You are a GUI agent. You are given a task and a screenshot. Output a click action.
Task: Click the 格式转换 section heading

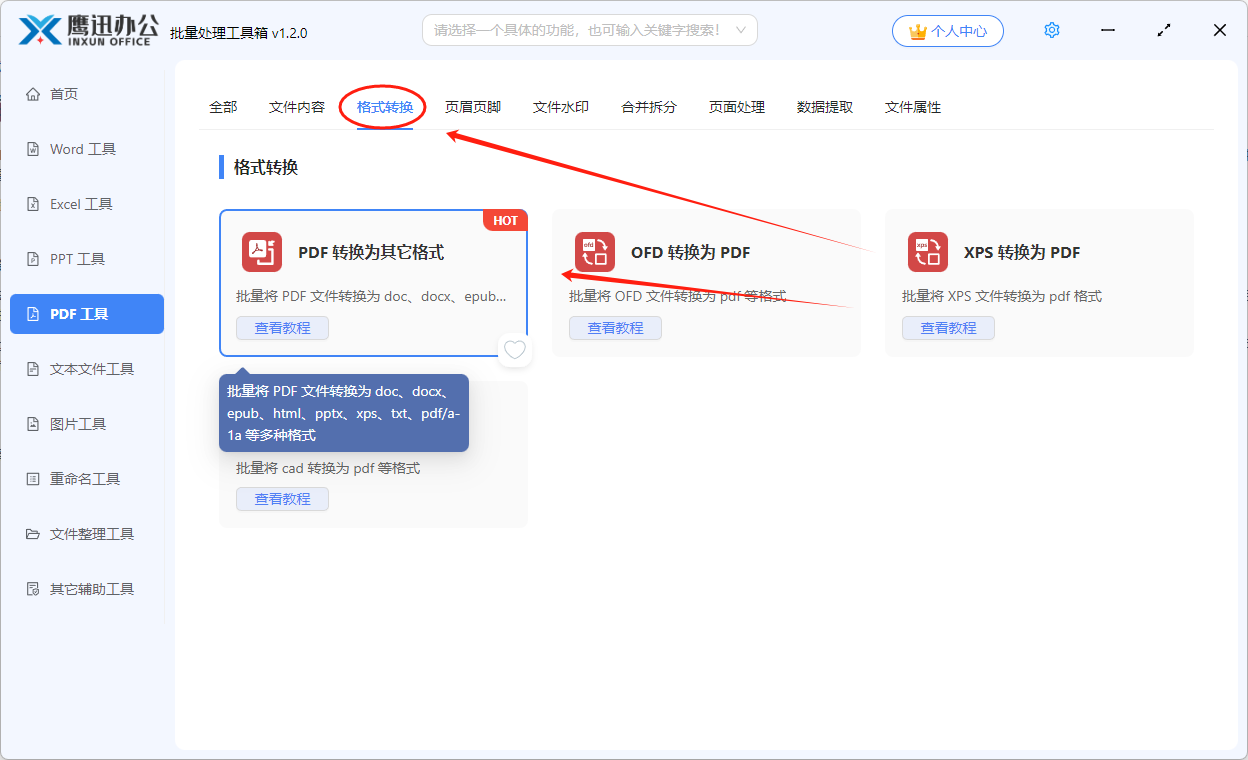pyautogui.click(x=266, y=167)
